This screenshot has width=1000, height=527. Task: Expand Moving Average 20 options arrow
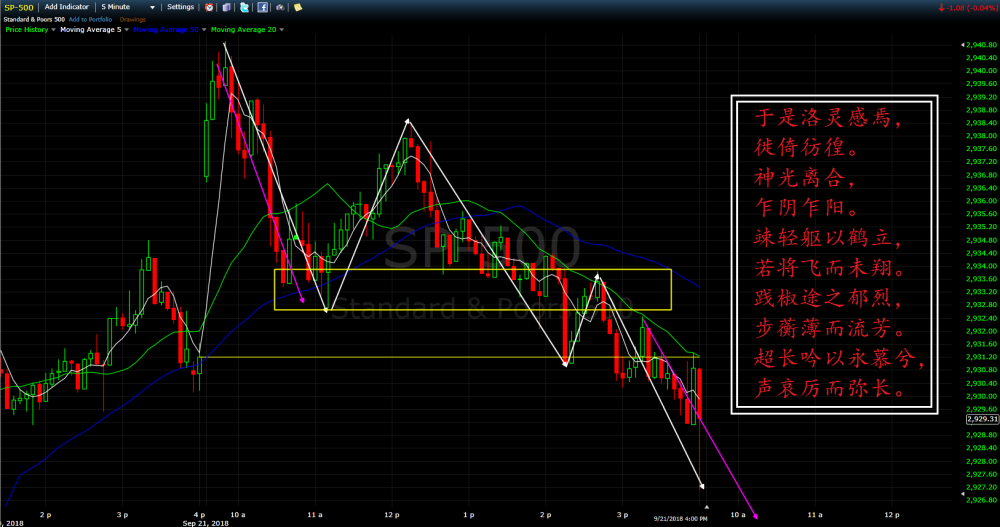tap(281, 30)
